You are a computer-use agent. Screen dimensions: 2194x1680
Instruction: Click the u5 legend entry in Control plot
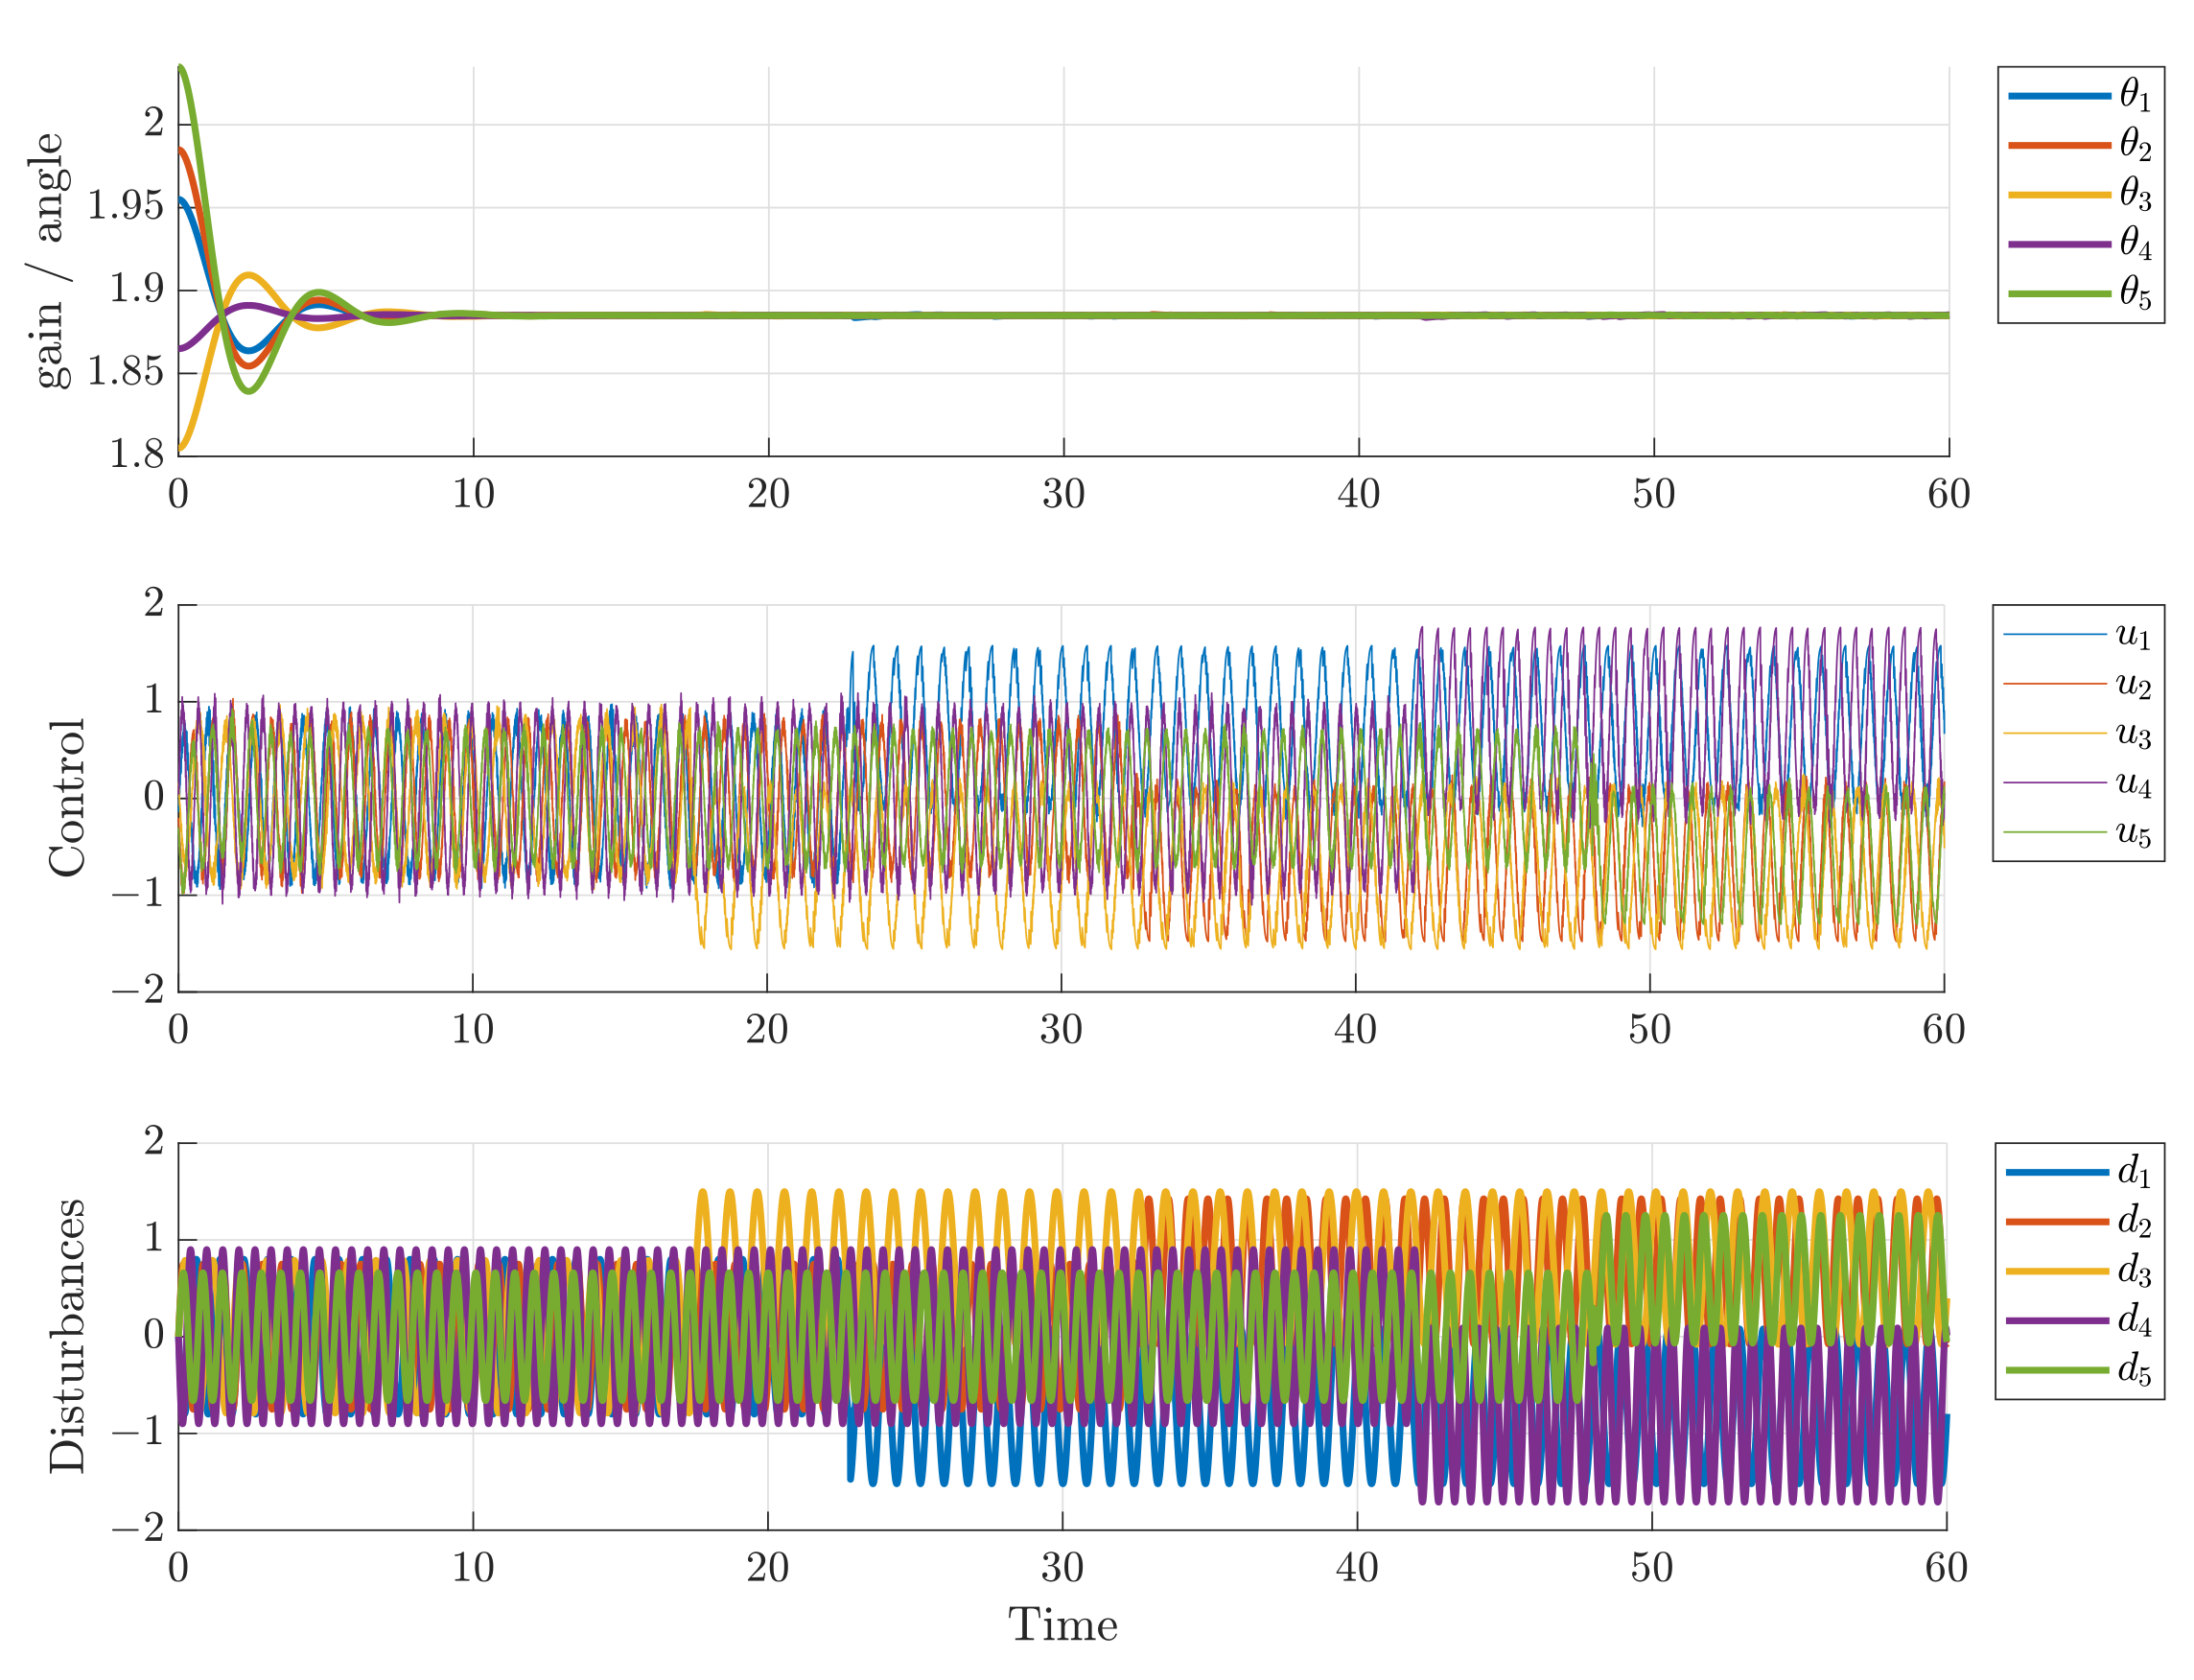click(2076, 831)
